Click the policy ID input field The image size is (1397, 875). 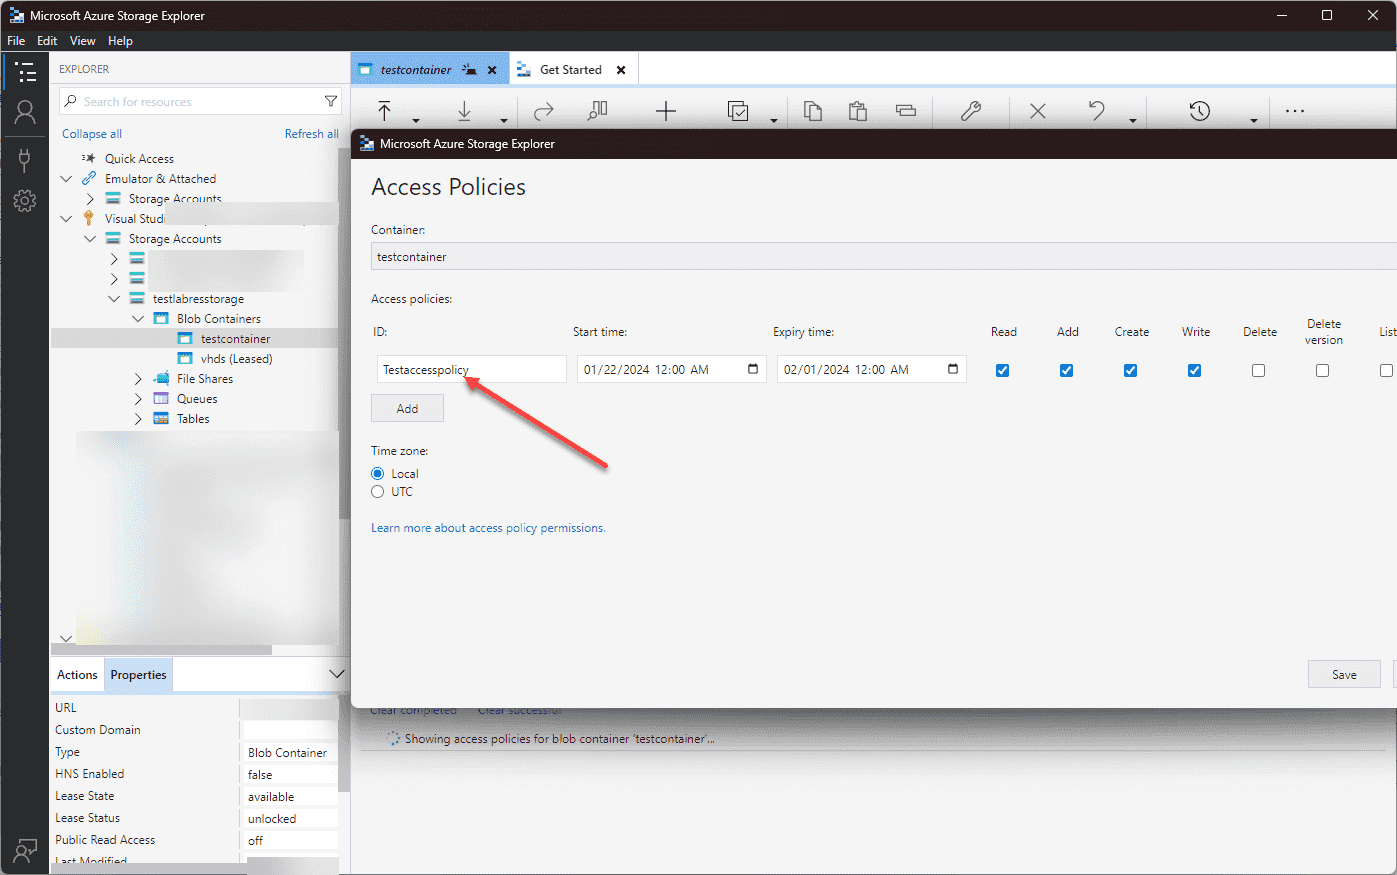click(472, 369)
